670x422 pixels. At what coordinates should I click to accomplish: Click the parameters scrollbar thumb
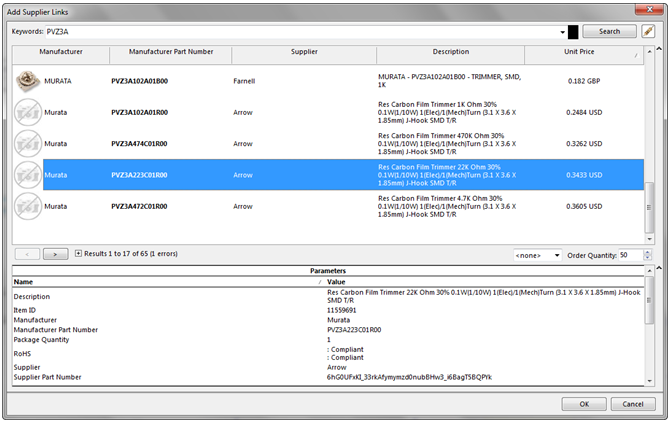[649, 300]
